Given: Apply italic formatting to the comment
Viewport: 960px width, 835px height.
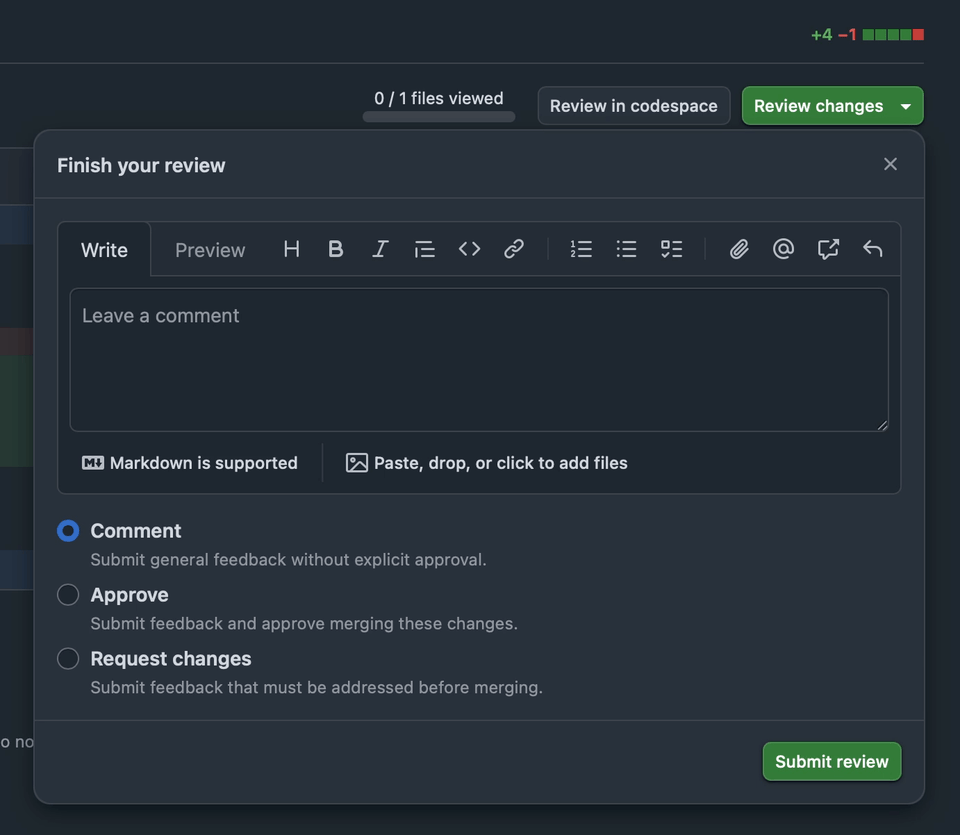Looking at the screenshot, I should tap(380, 249).
